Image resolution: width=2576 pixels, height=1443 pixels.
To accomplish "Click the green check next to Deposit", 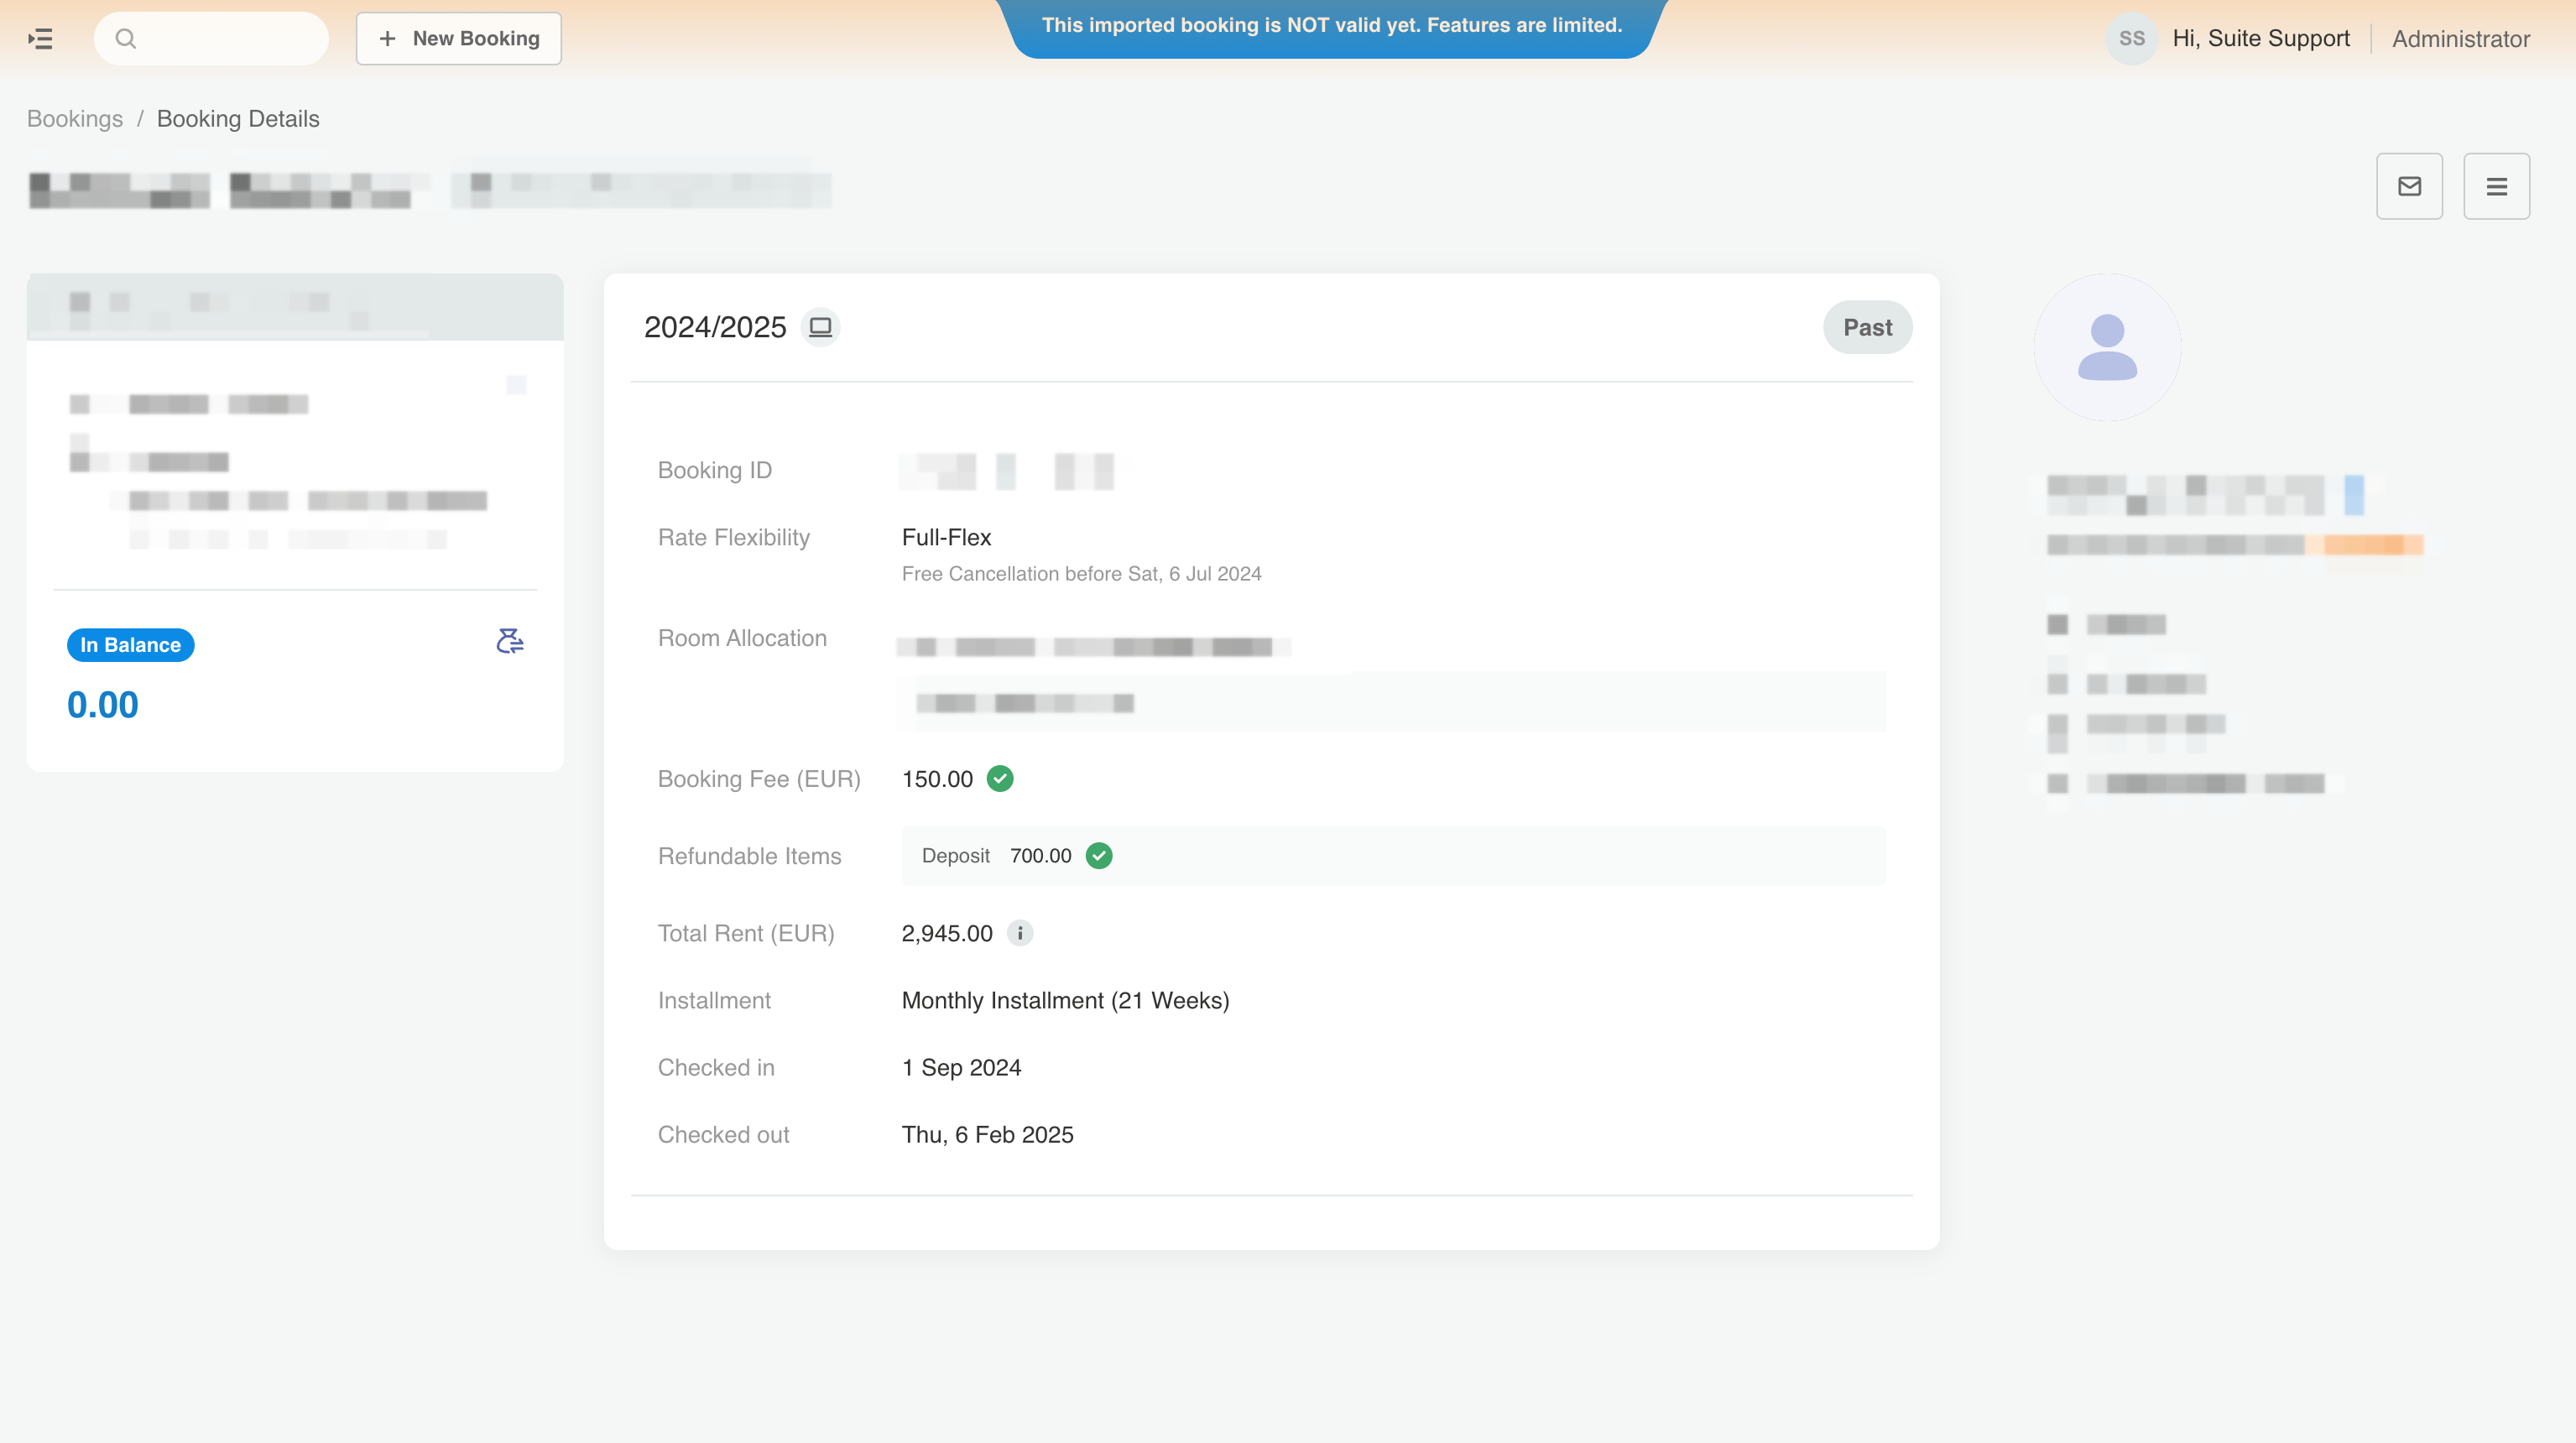I will point(1099,856).
